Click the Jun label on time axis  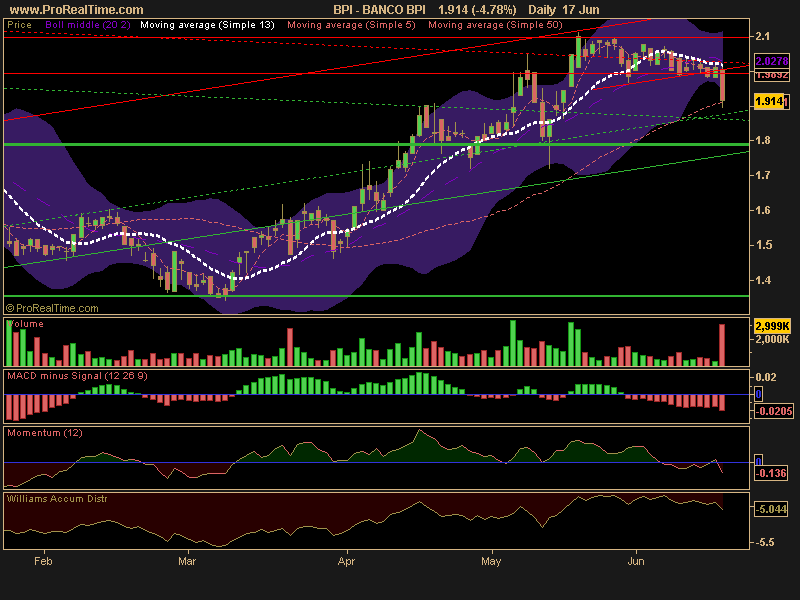tap(636, 561)
